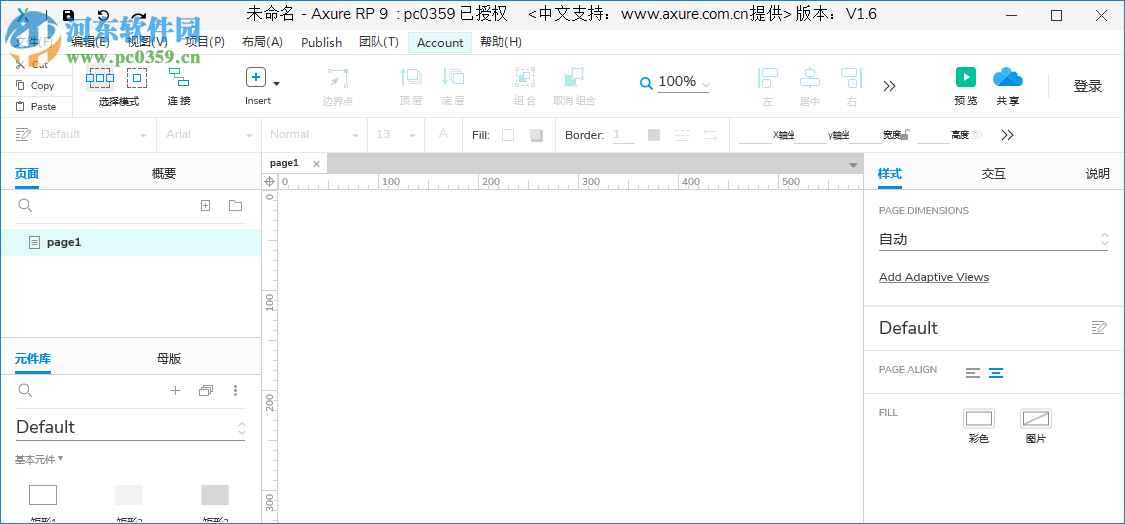Image resolution: width=1125 pixels, height=524 pixels.
Task: Click the widget library search icon
Action: [x=25, y=390]
